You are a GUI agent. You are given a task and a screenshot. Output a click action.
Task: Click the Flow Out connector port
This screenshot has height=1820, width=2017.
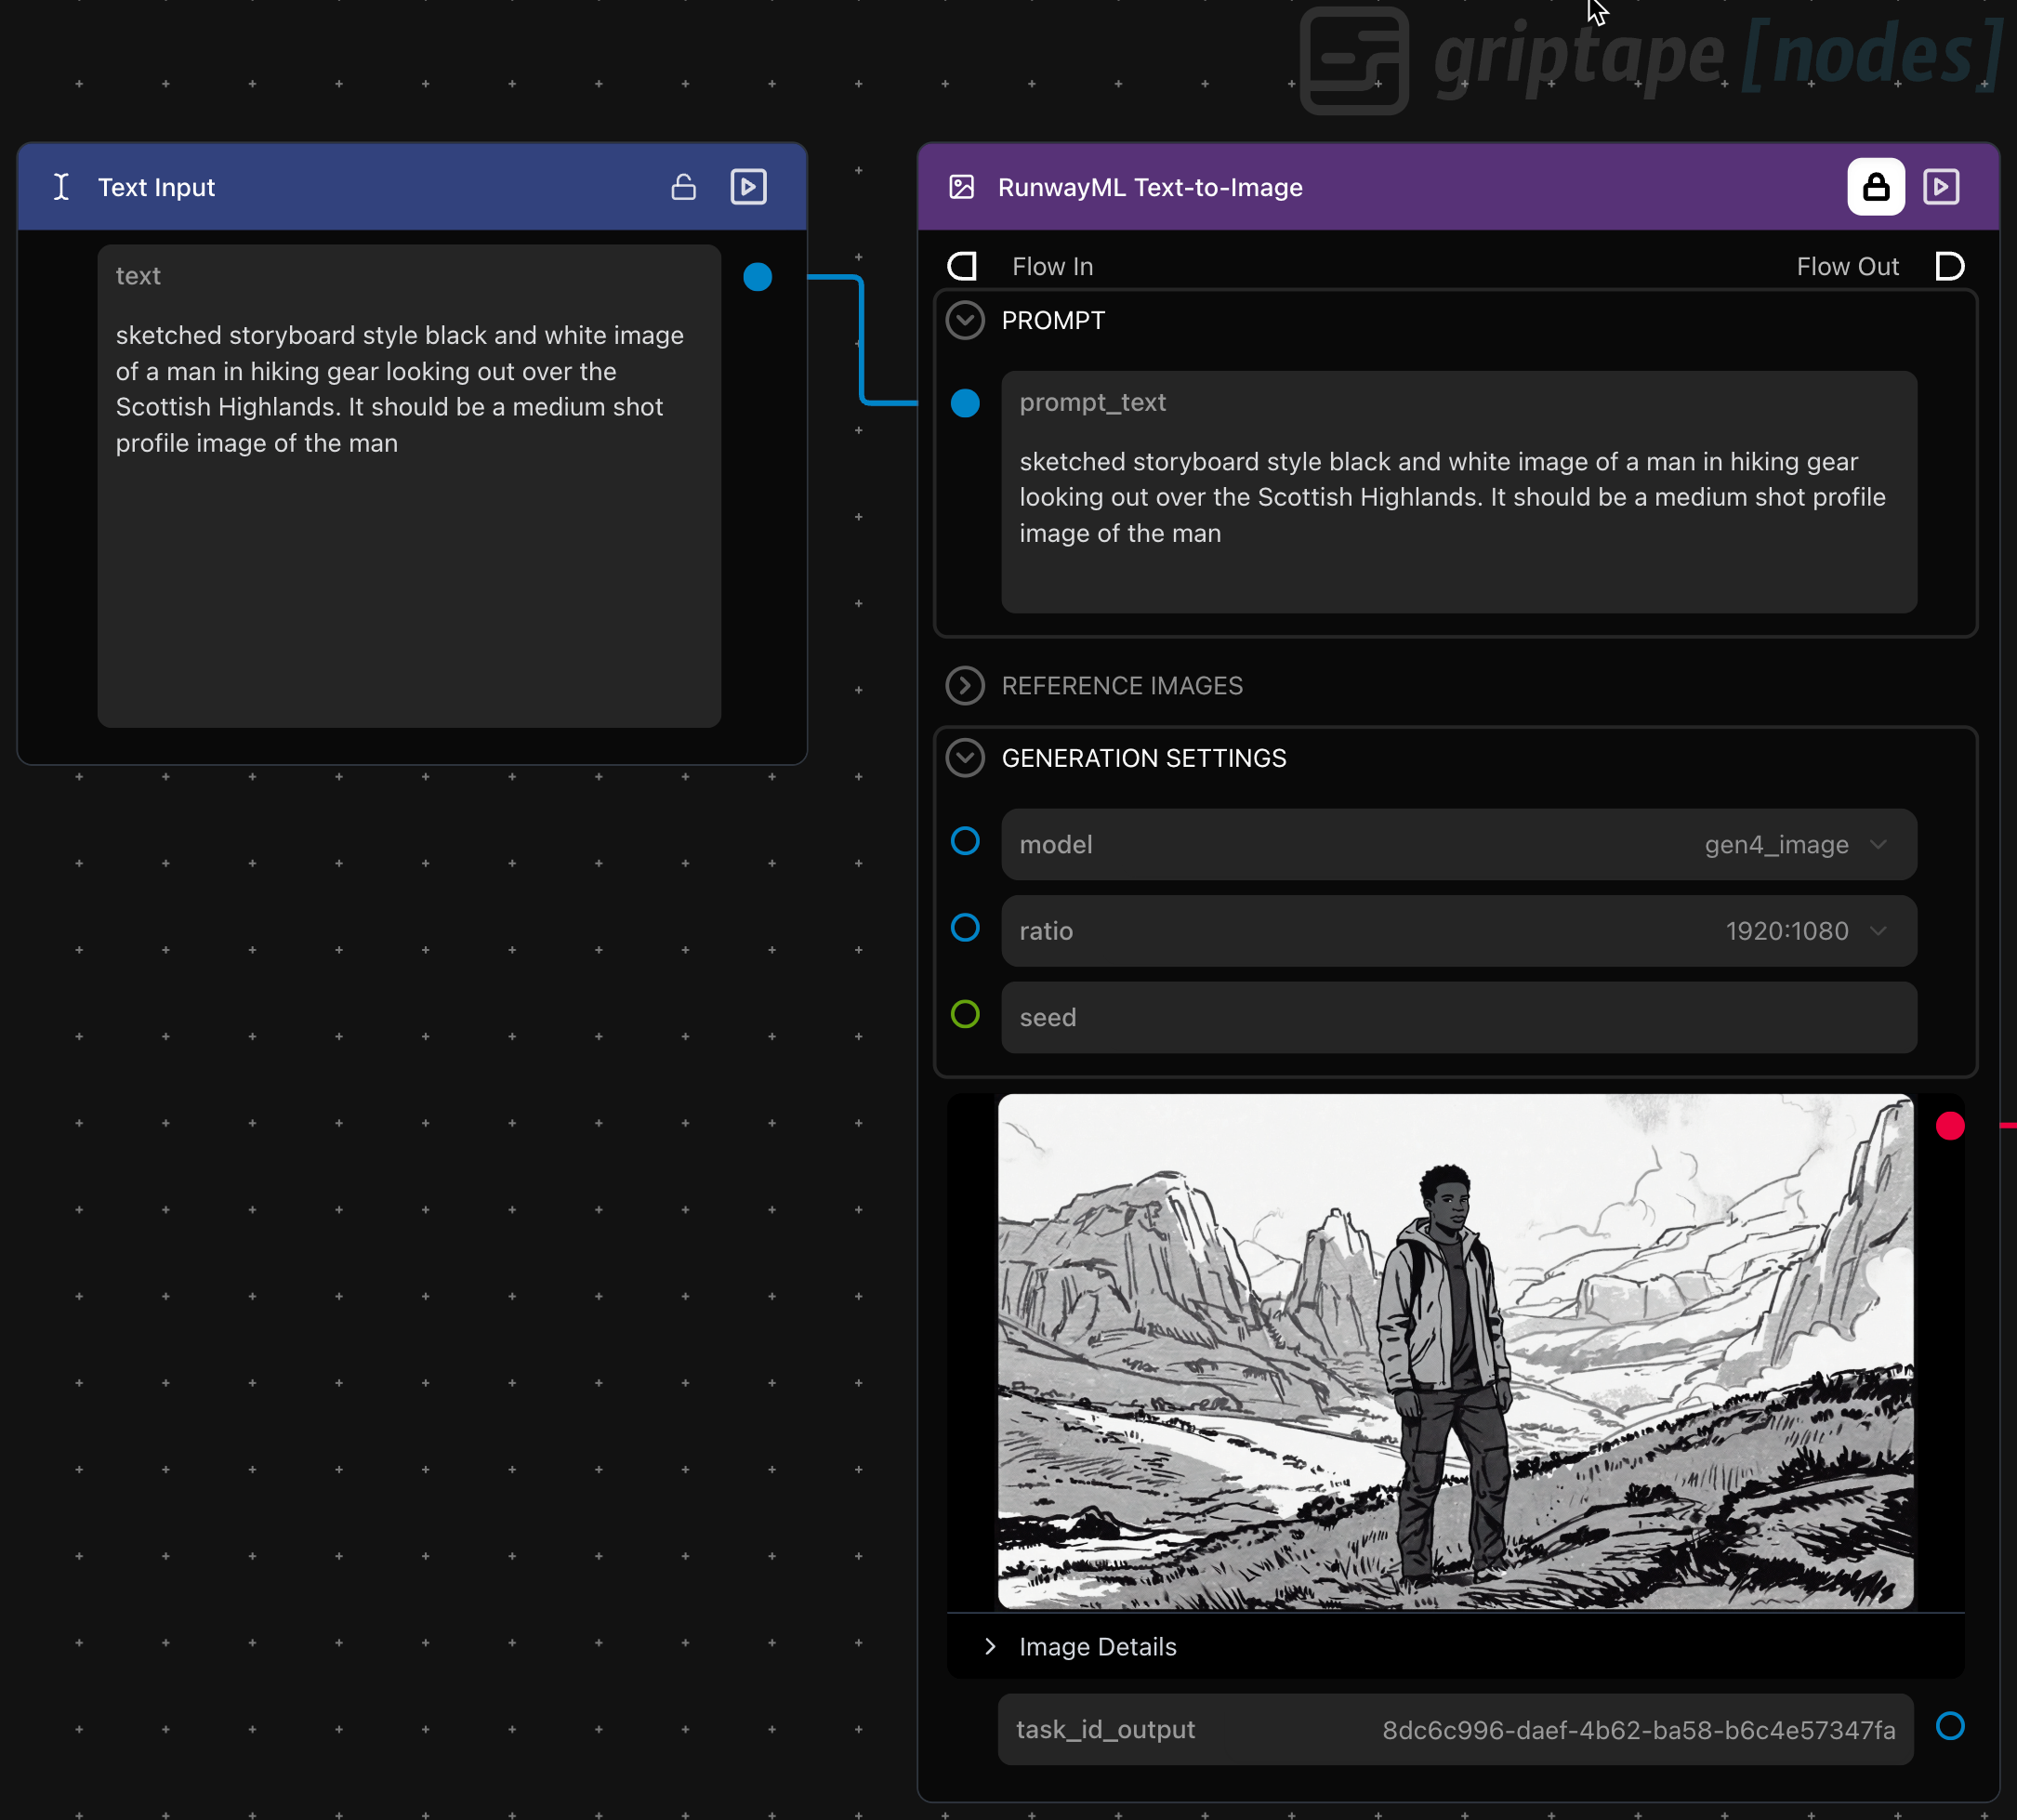point(1950,266)
